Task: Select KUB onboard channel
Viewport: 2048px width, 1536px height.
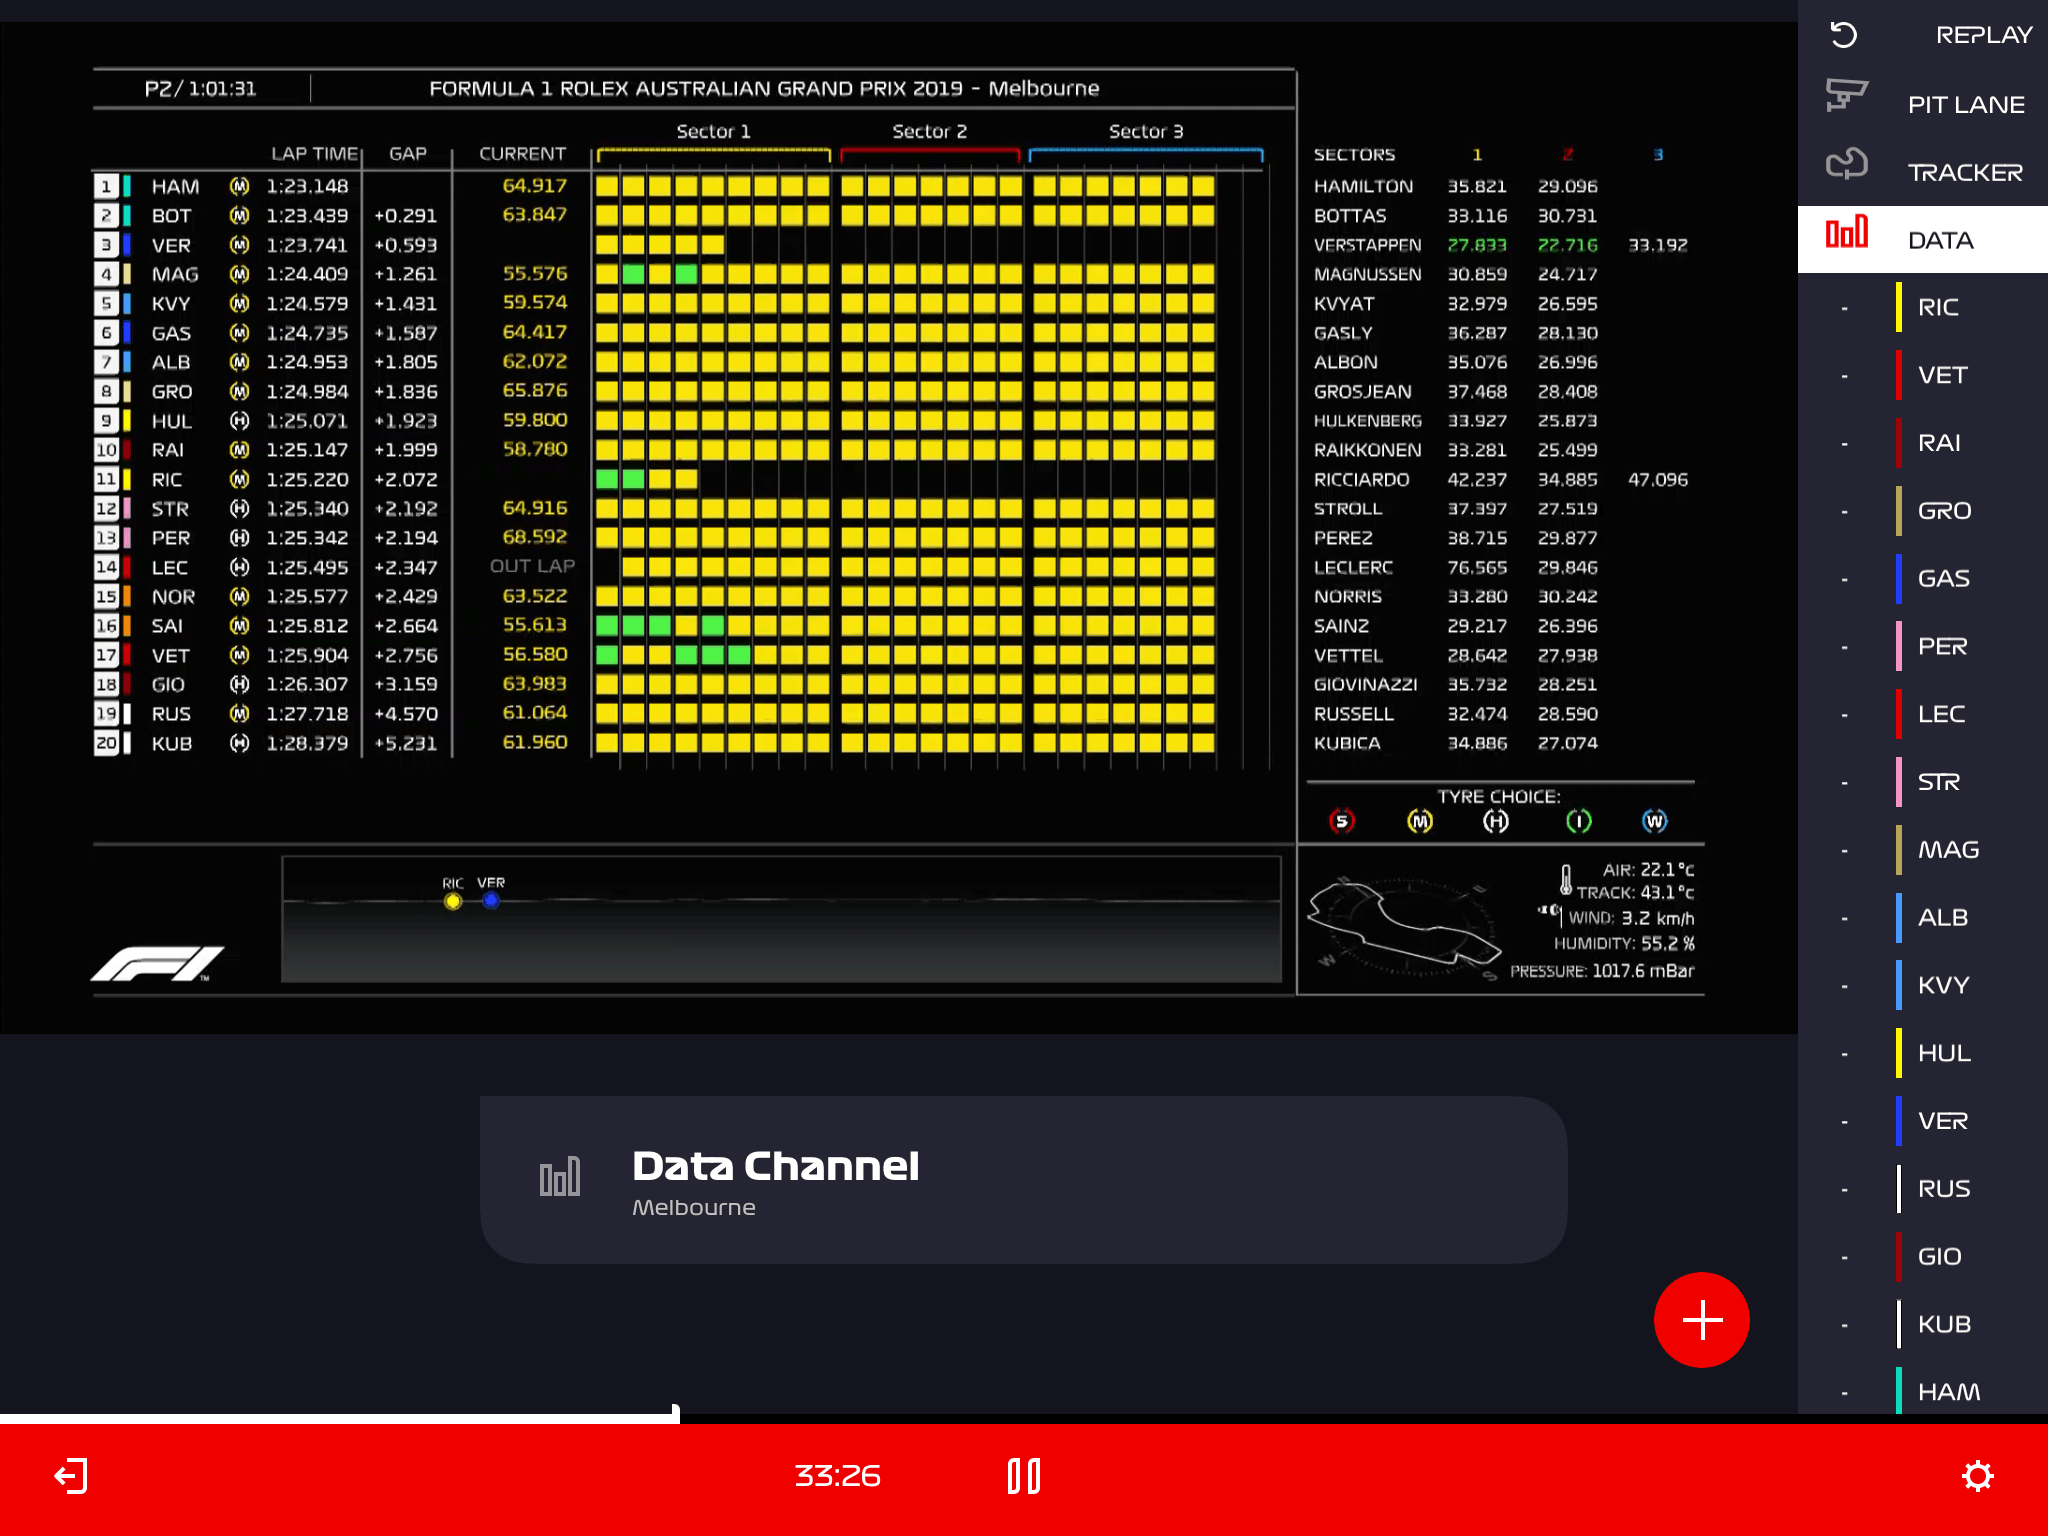Action: [x=1923, y=1324]
